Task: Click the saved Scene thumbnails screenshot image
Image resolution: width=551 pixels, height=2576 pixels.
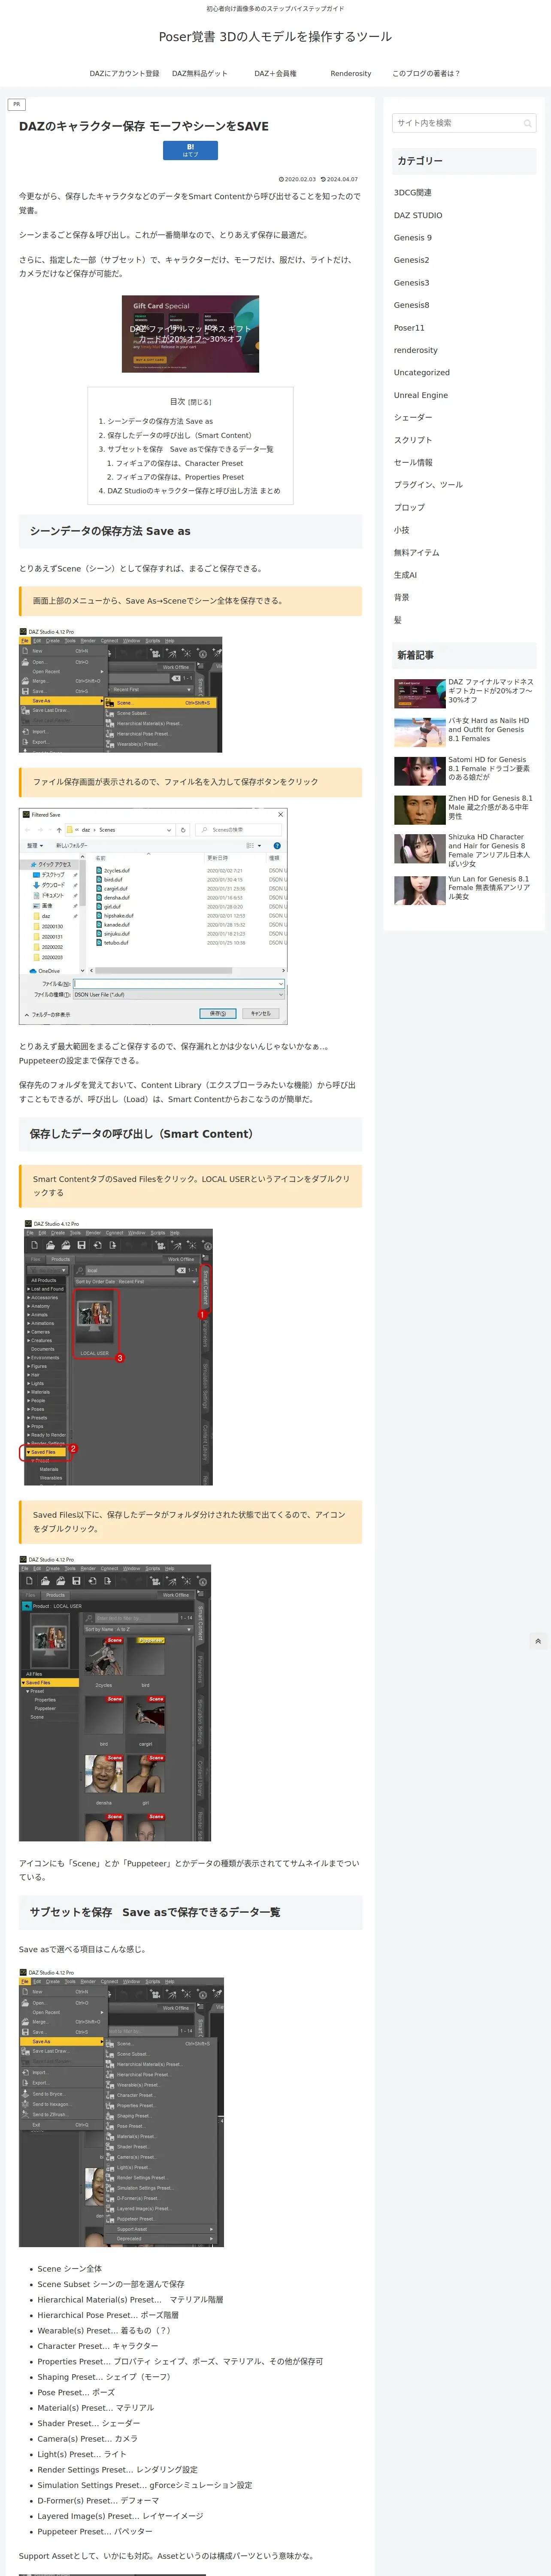Action: (115, 1698)
